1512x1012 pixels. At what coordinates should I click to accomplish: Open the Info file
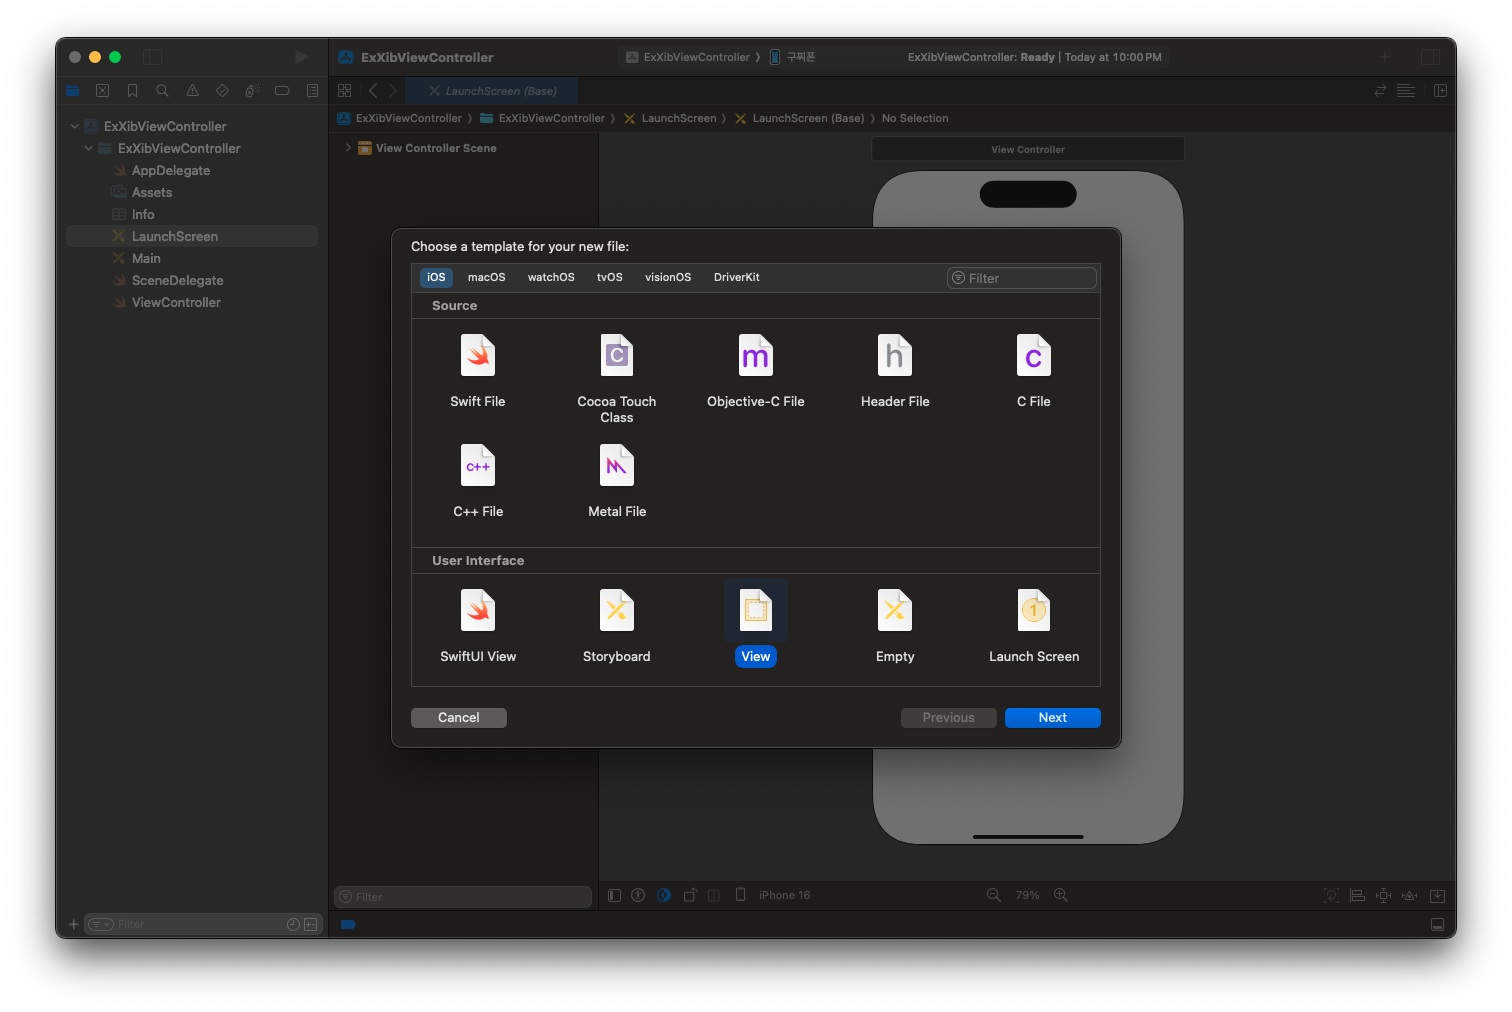(x=143, y=215)
